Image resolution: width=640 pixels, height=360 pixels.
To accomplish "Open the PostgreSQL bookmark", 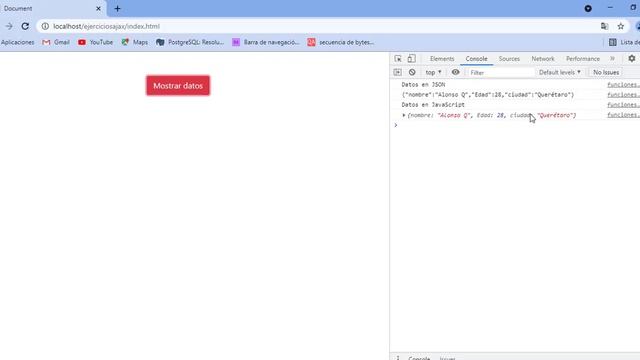I will 190,42.
